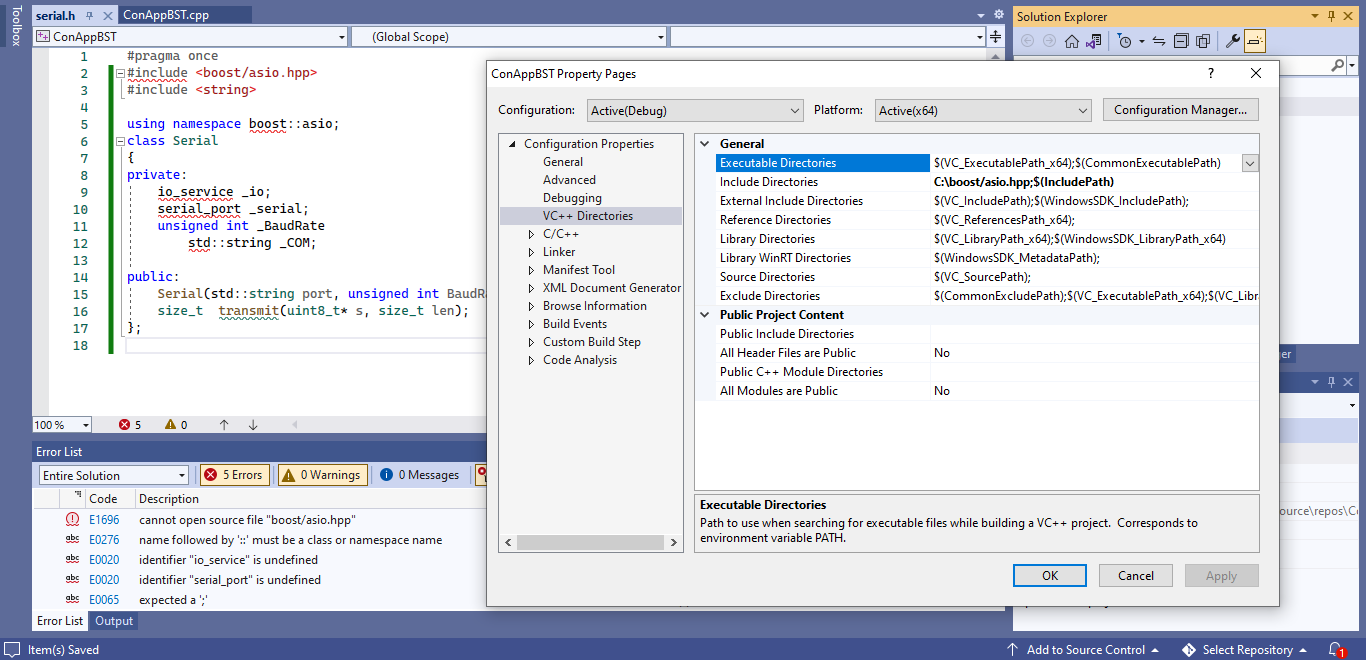
Task: Open Properties wrench icon in Solution Explorer
Action: (x=1232, y=41)
